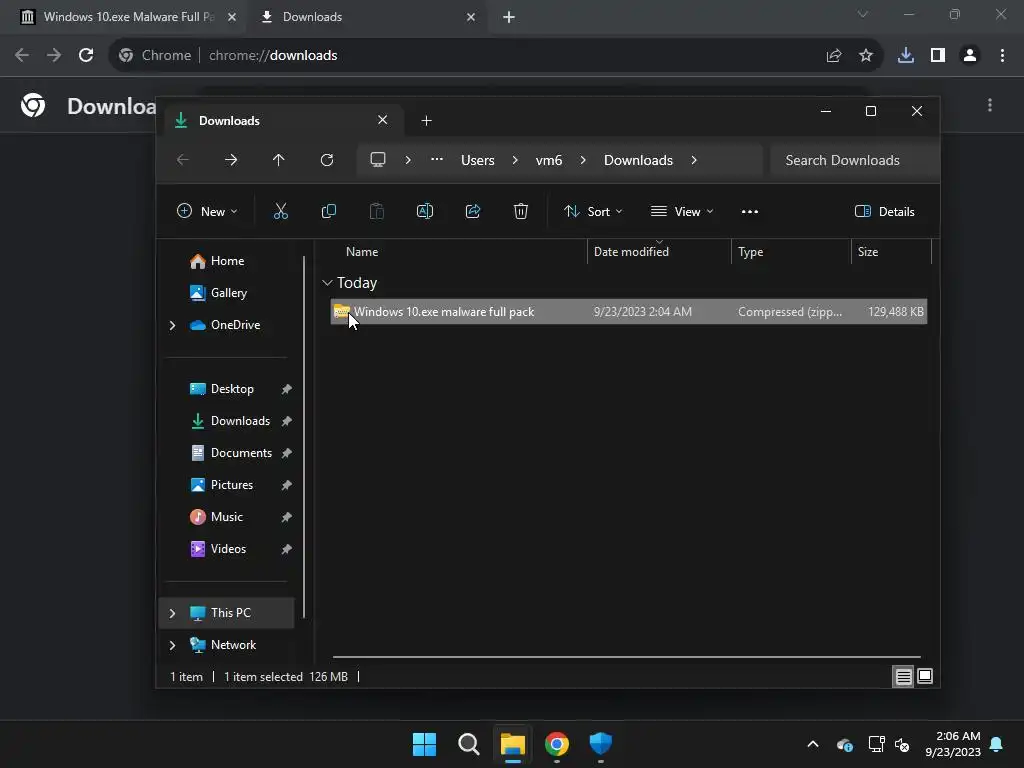The height and width of the screenshot is (768, 1024).
Task: Open Windows Start menu
Action: click(424, 744)
